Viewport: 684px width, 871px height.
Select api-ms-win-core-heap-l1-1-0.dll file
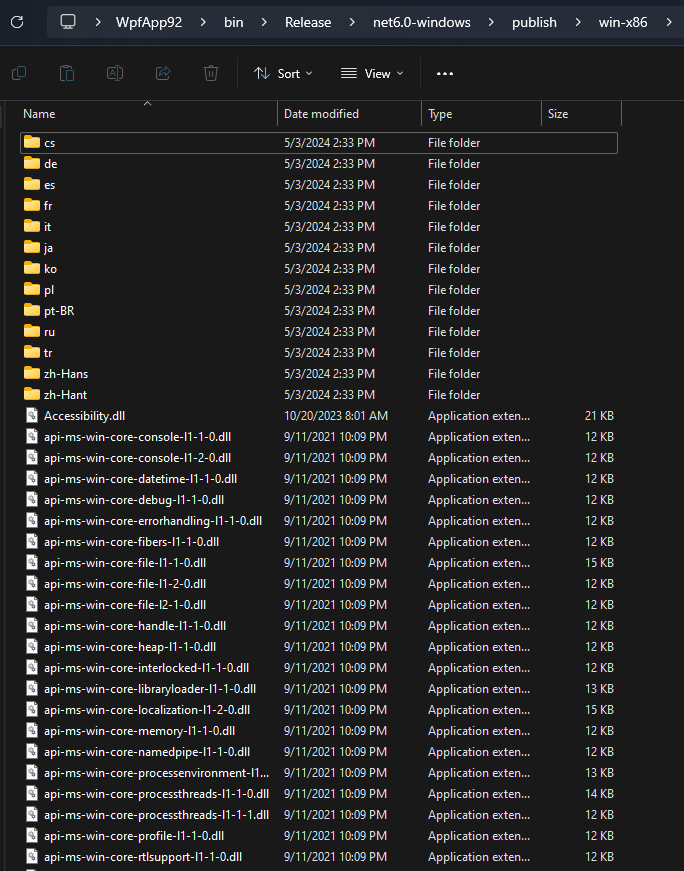(318, 647)
